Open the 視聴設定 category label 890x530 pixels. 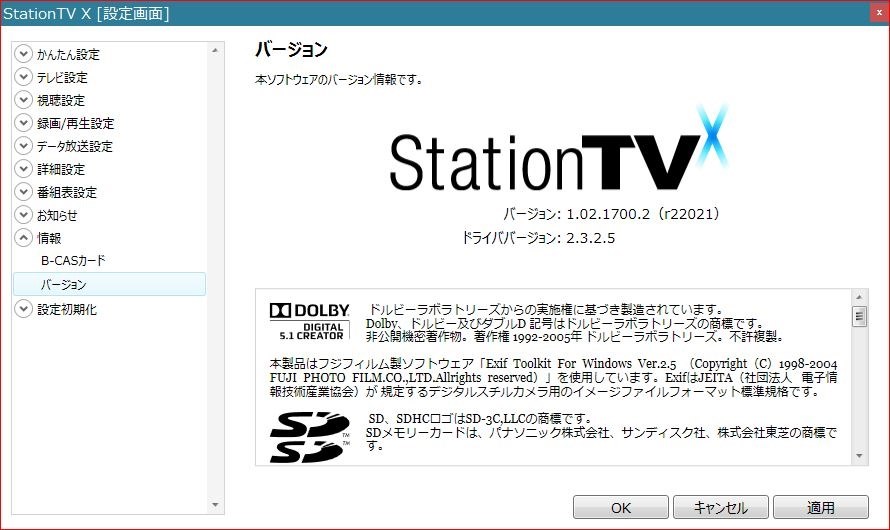(61, 100)
